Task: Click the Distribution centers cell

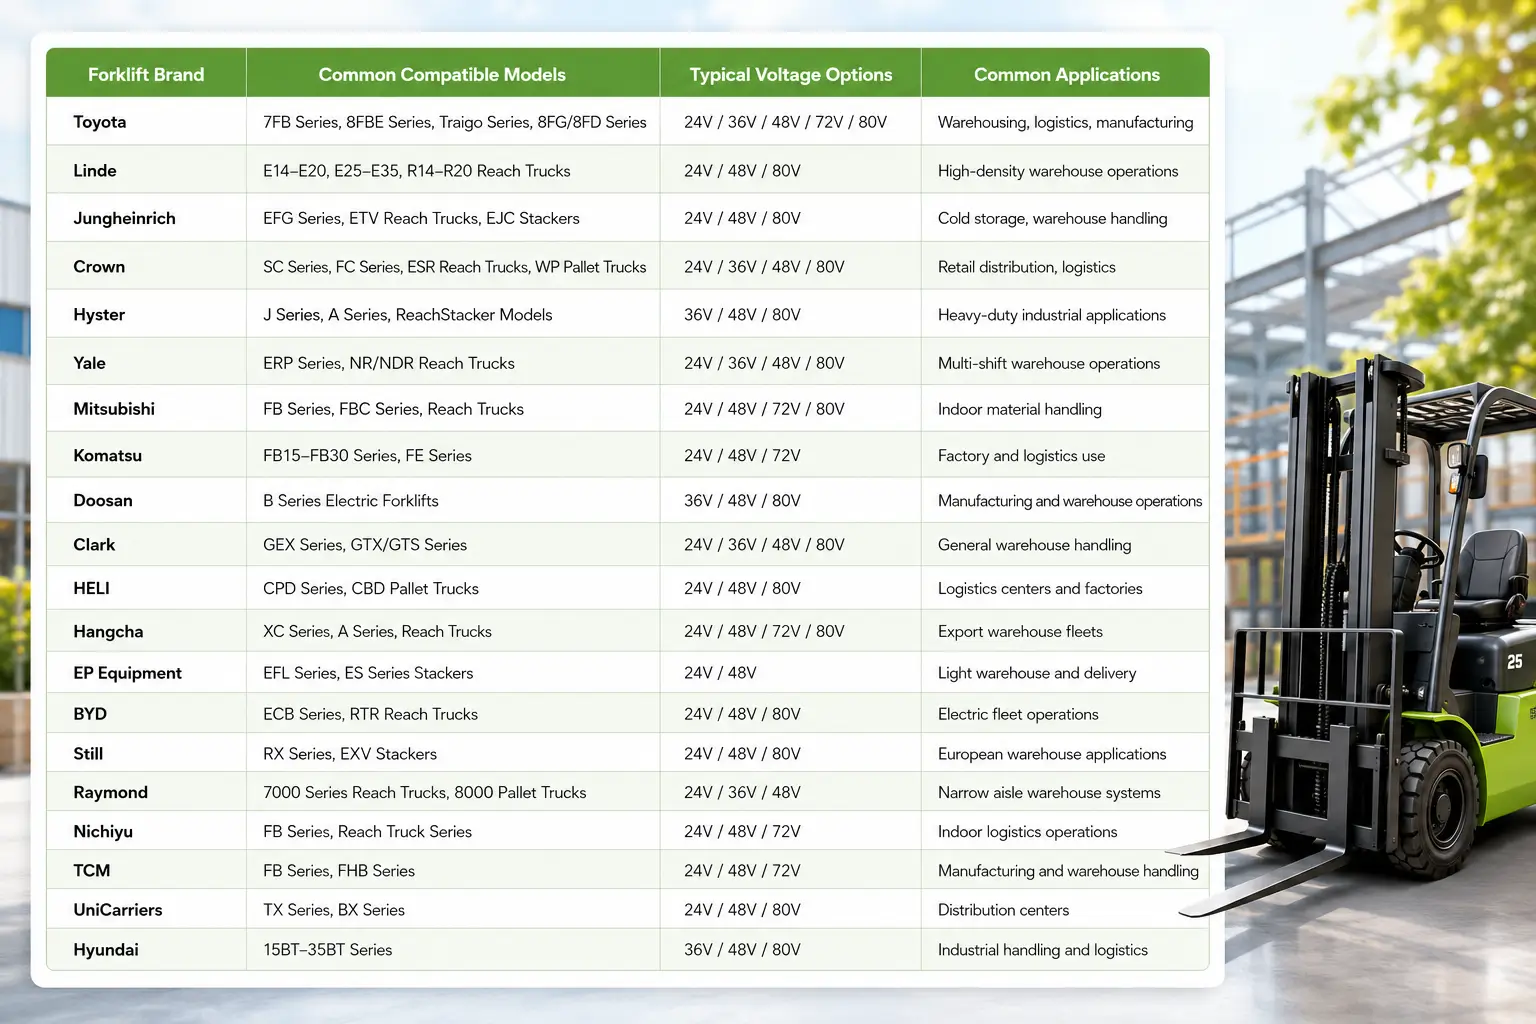Action: point(1065,910)
